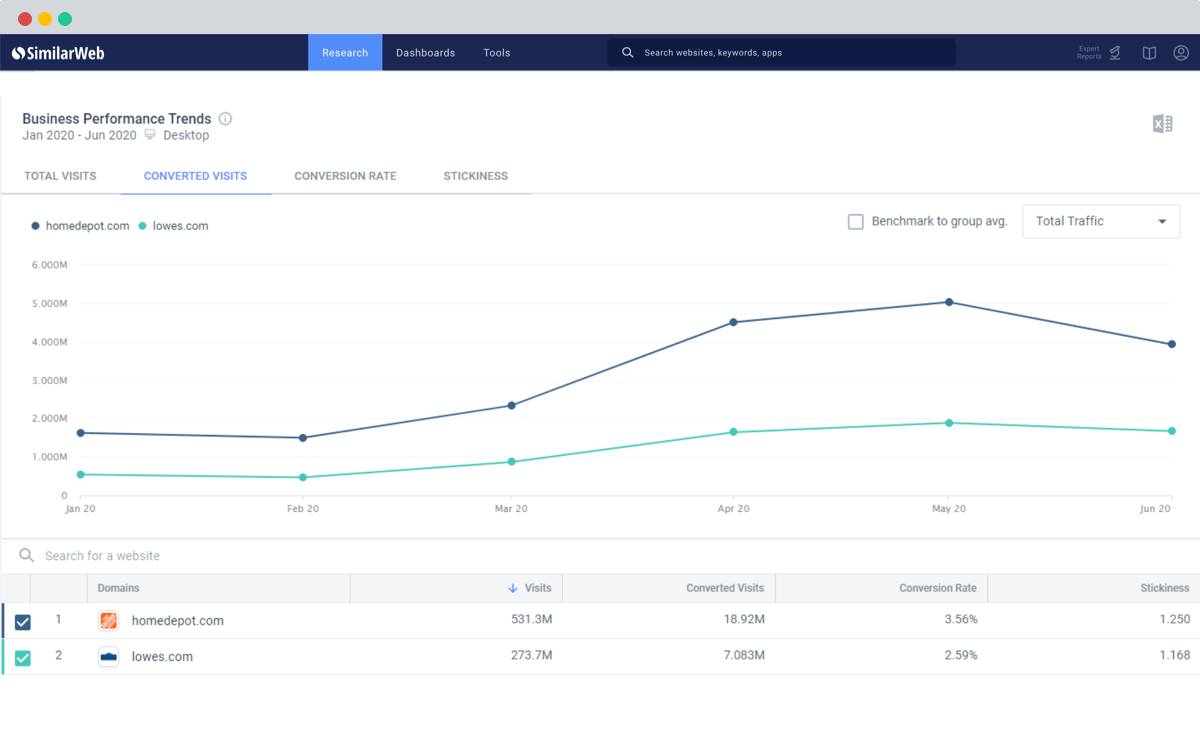
Task: Uncheck the lowes.com row checkbox
Action: coord(23,658)
